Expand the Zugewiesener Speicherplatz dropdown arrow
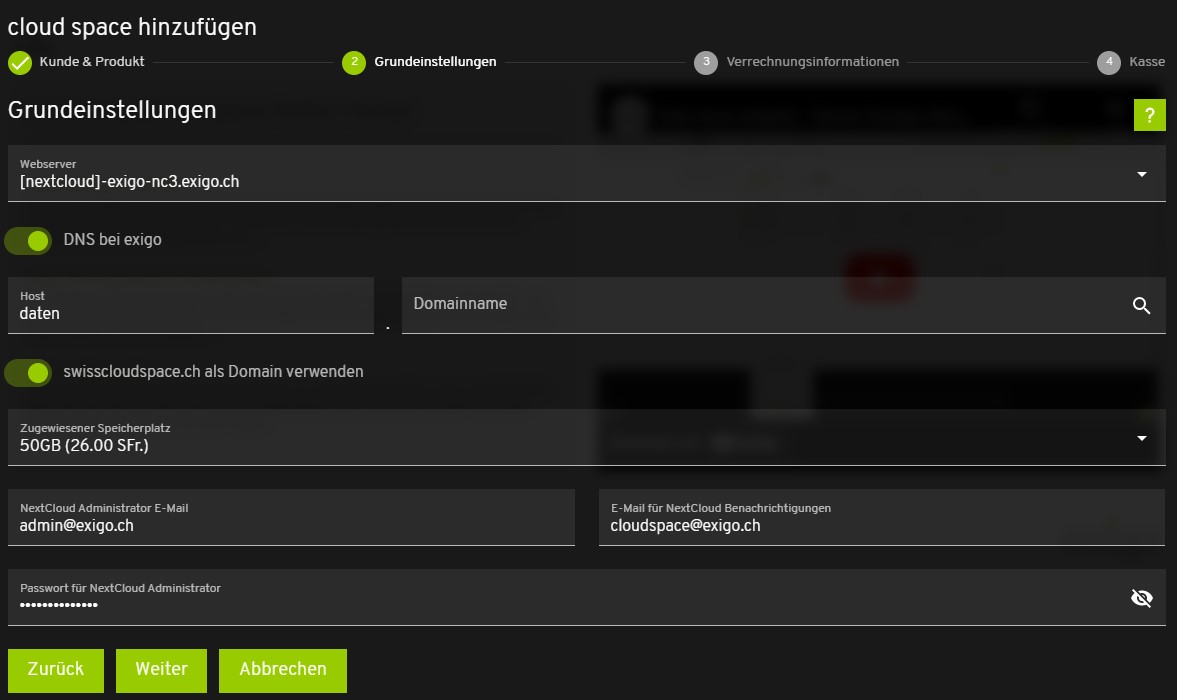 [1141, 438]
